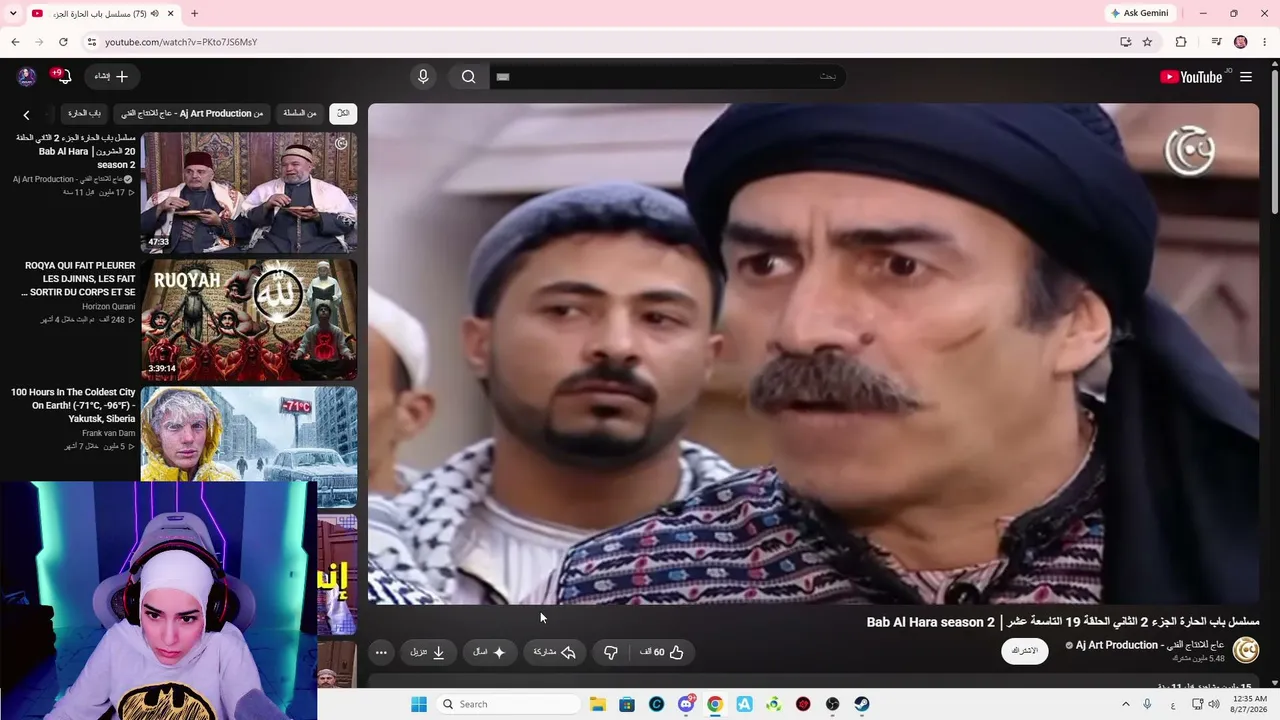
Task: Open File Explorer from the taskbar
Action: (x=597, y=704)
